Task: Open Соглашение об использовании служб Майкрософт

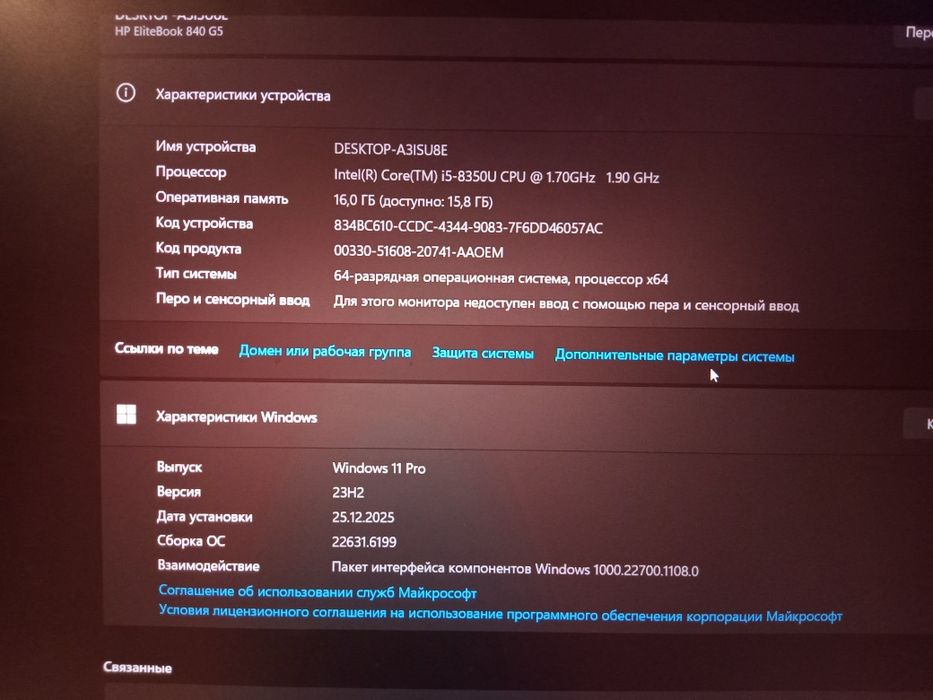Action: [x=317, y=592]
